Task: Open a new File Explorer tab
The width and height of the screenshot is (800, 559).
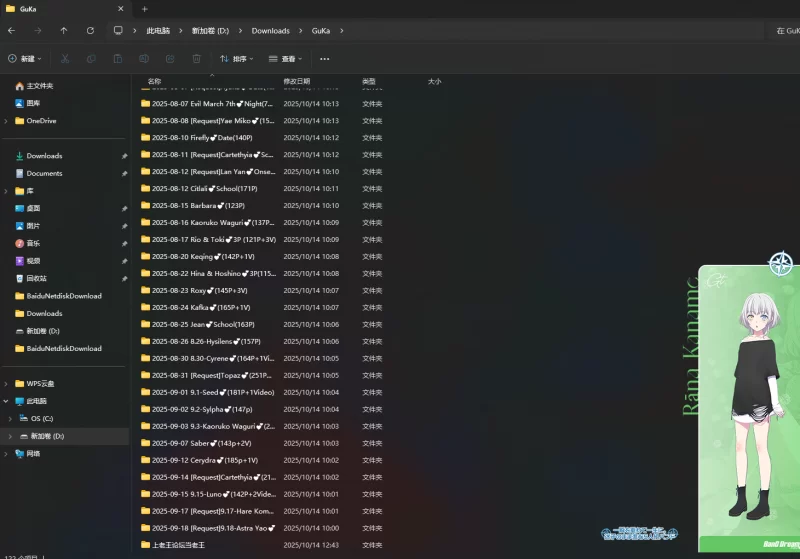Action: coord(144,8)
